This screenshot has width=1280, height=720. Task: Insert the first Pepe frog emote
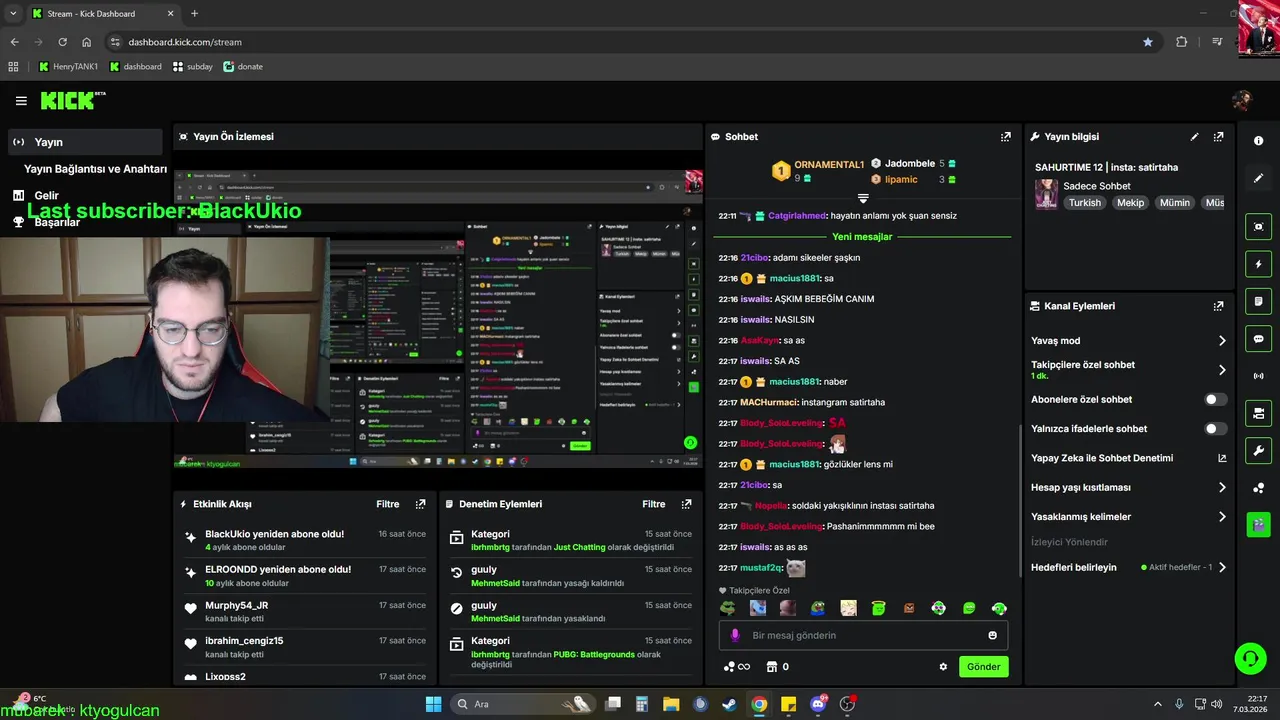pos(728,608)
